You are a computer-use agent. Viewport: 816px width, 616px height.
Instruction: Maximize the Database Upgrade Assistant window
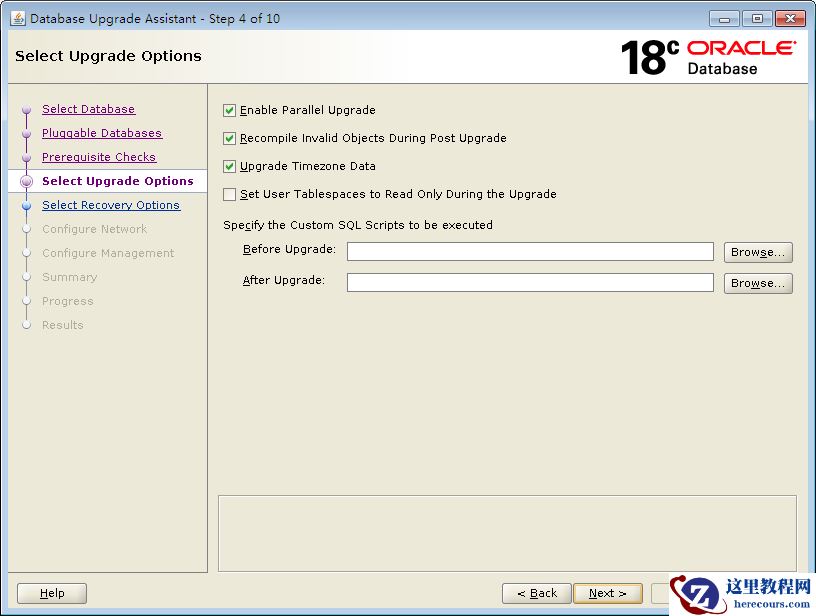(x=757, y=19)
